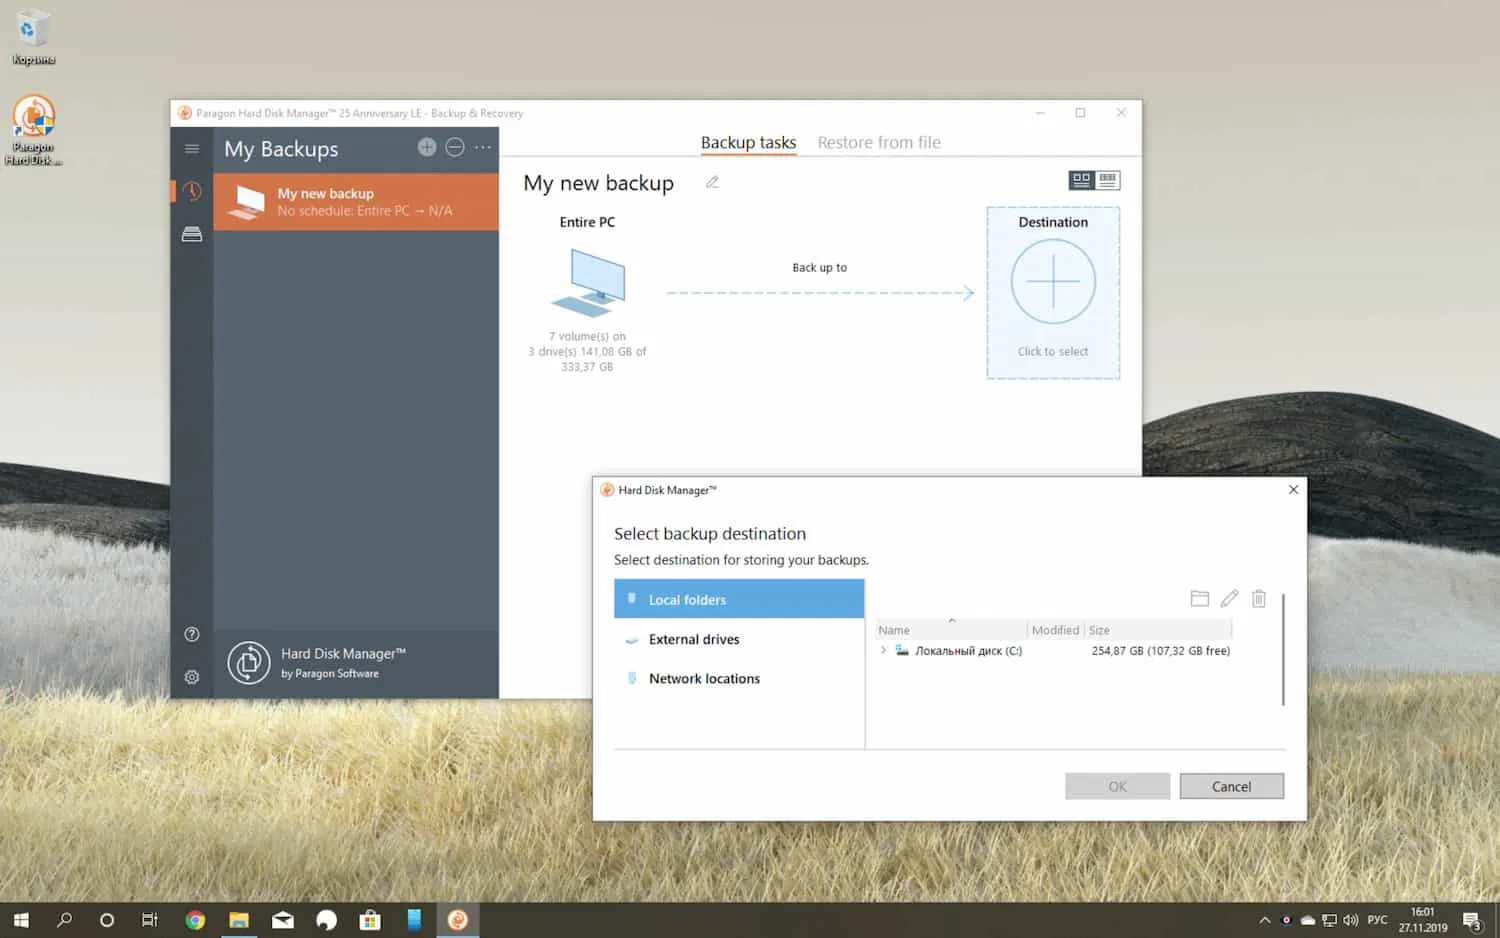This screenshot has height=938, width=1500.
Task: Open settings with the gear icon
Action: point(192,677)
